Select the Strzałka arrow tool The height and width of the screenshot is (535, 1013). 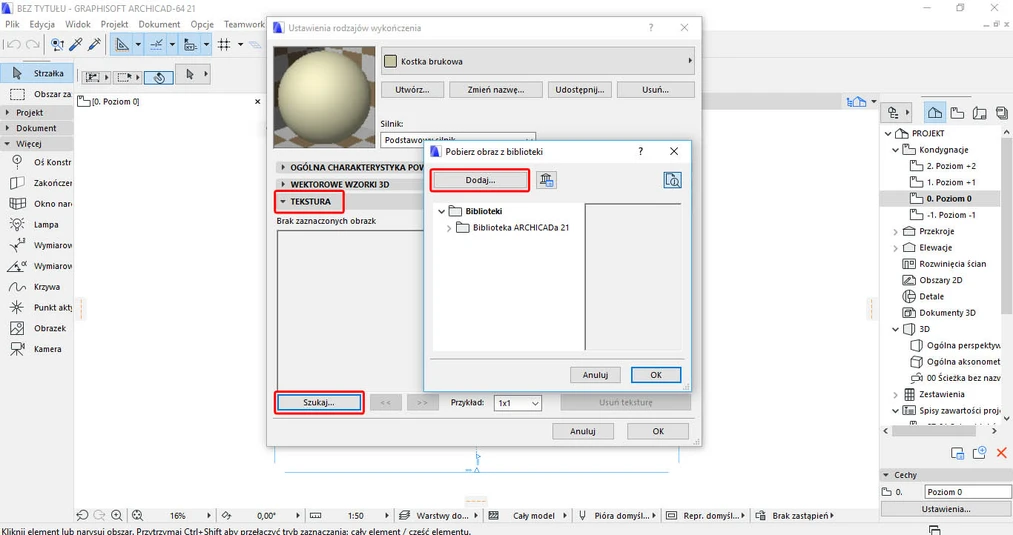tap(37, 73)
